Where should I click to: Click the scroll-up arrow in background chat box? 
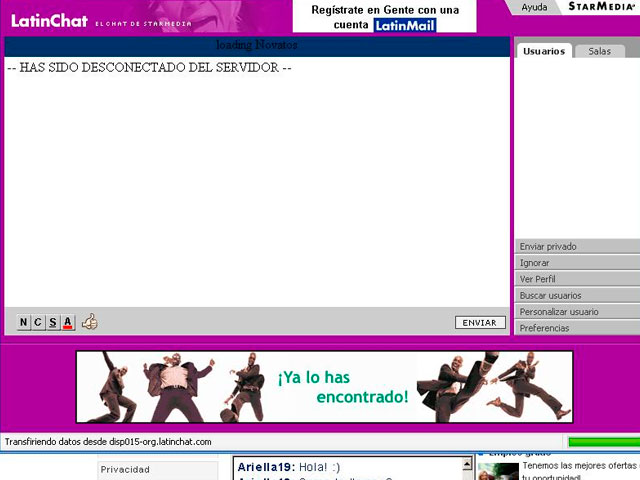467,463
